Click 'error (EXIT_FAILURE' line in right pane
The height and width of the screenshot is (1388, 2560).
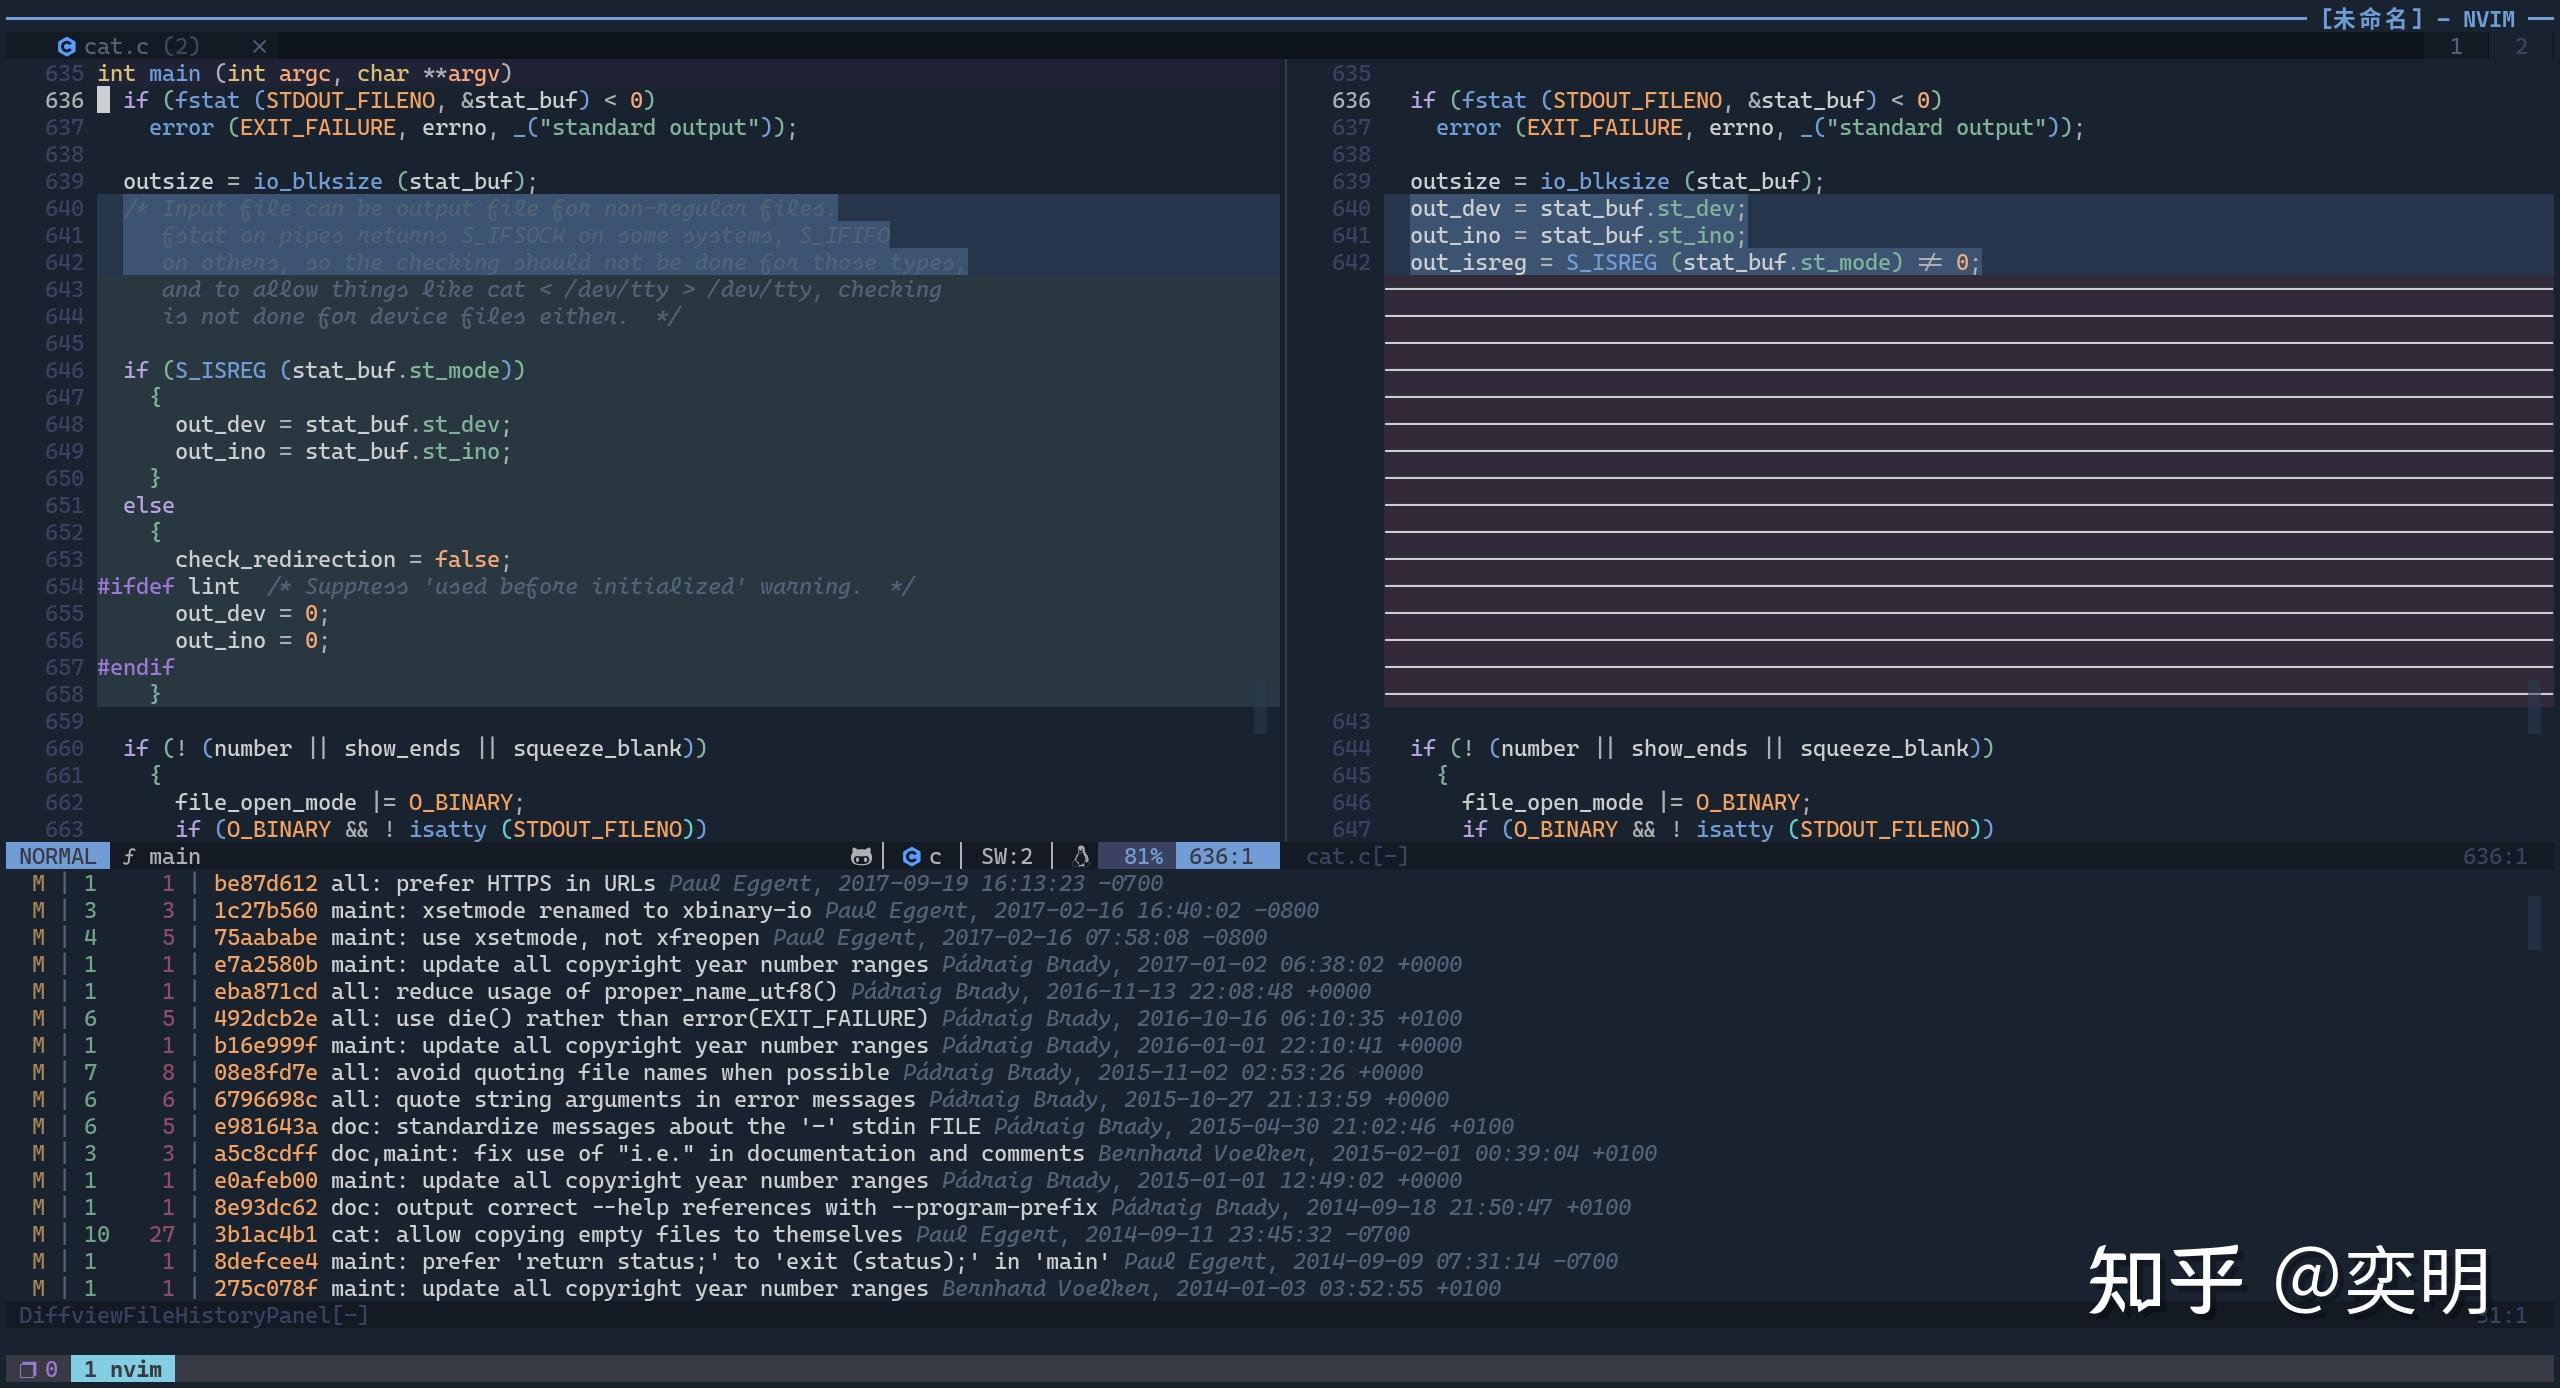tap(1760, 128)
